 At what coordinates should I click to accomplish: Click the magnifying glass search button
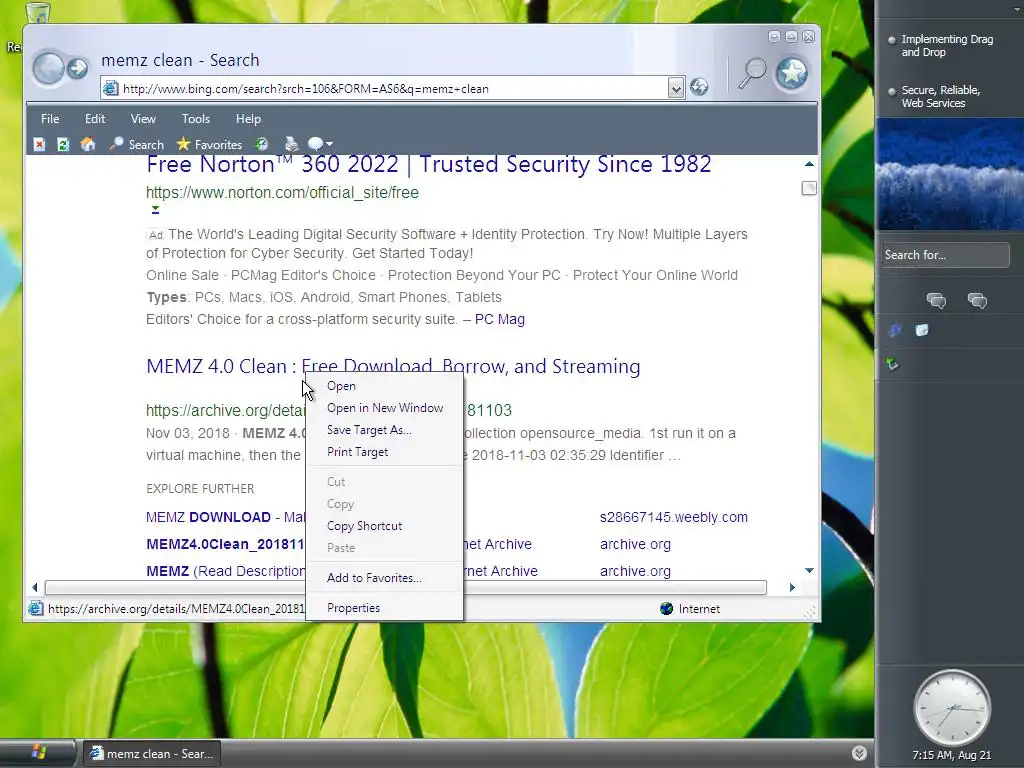pos(752,72)
